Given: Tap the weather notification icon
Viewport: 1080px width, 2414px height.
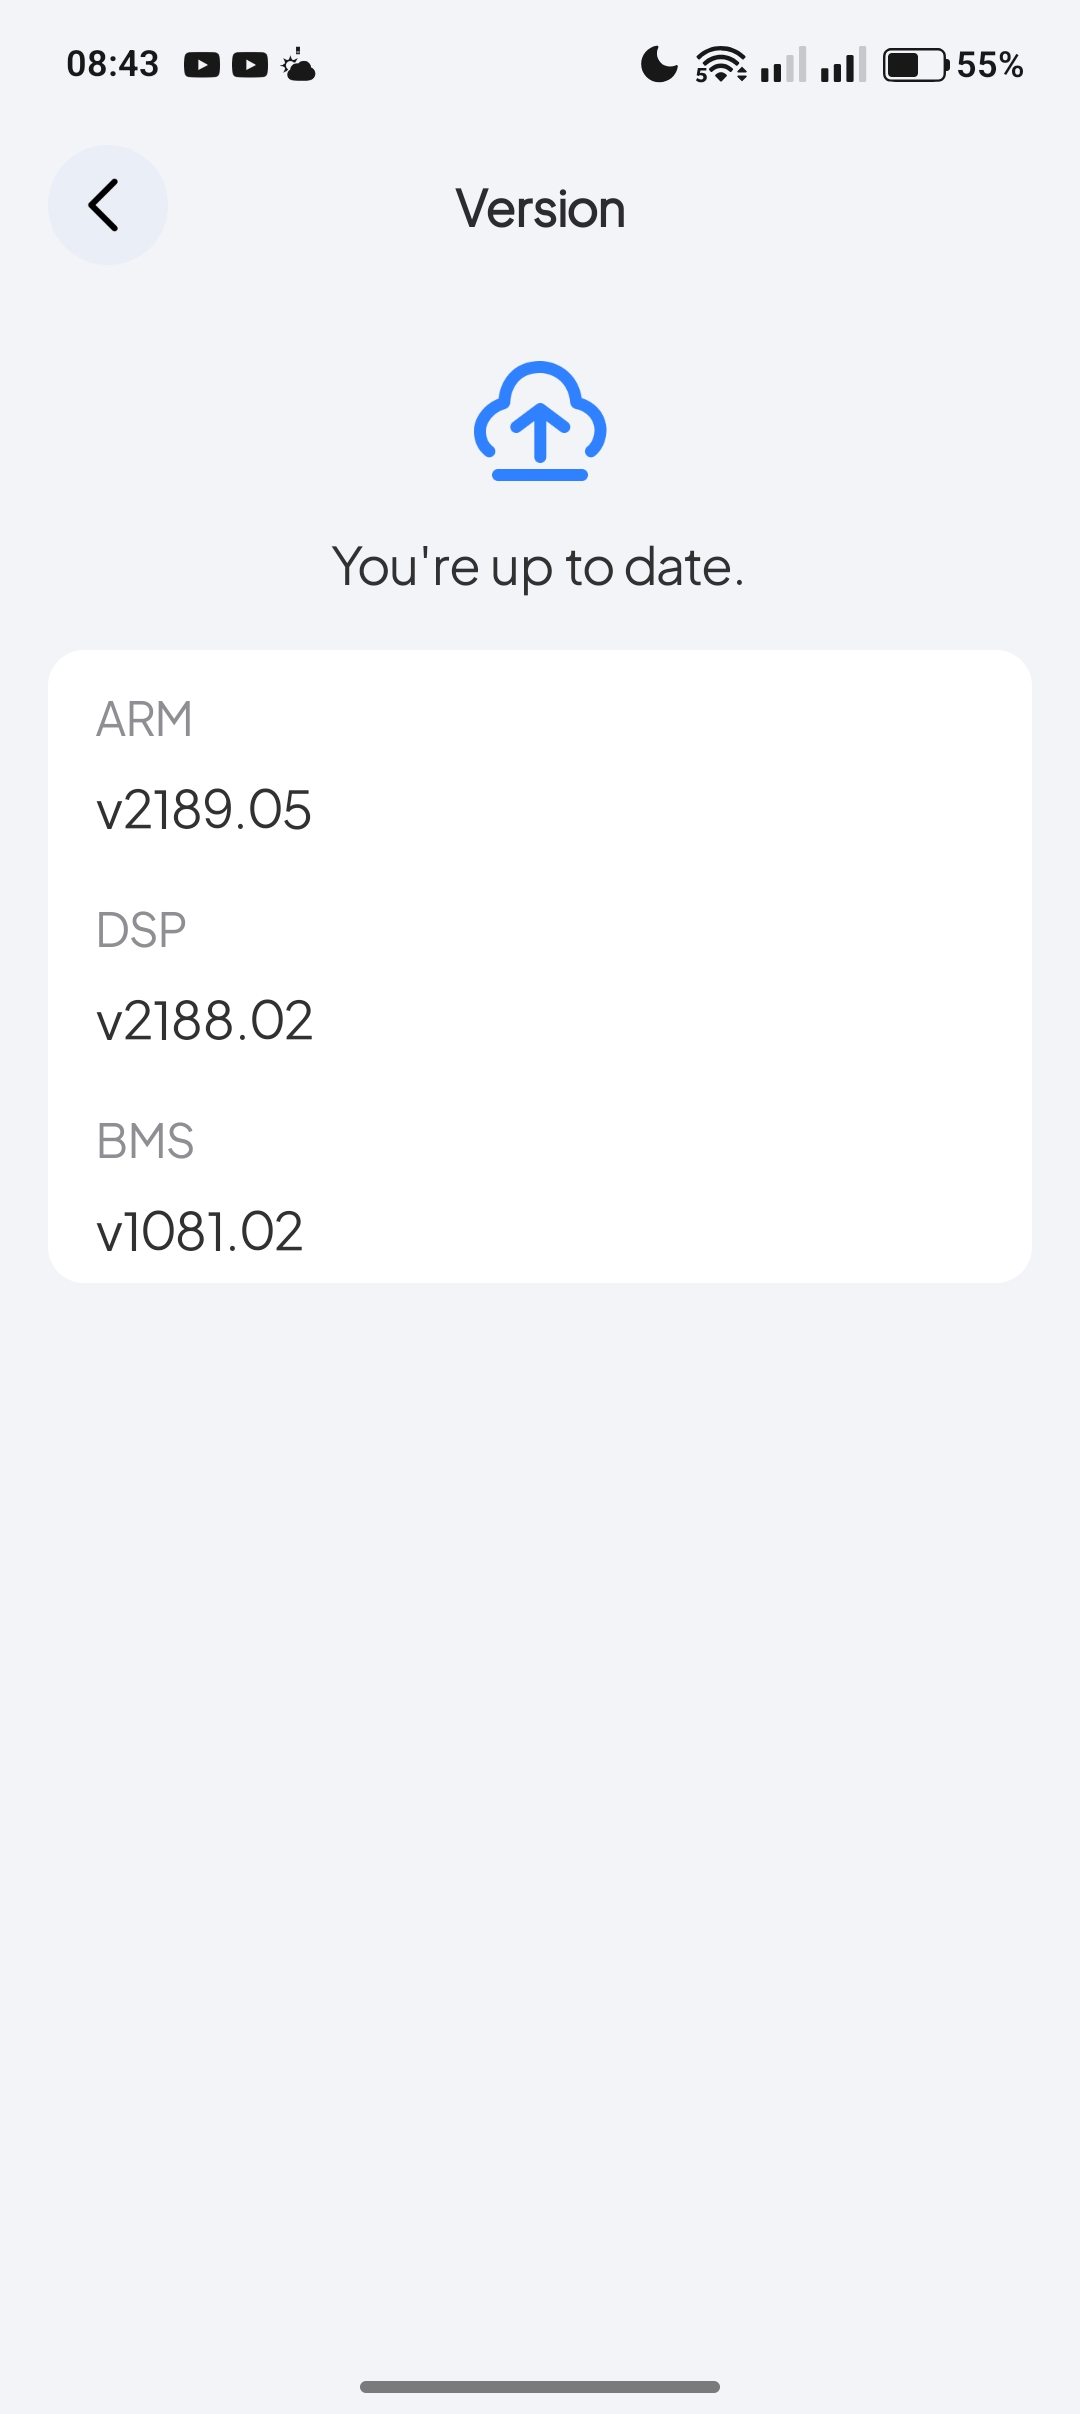Looking at the screenshot, I should [298, 66].
